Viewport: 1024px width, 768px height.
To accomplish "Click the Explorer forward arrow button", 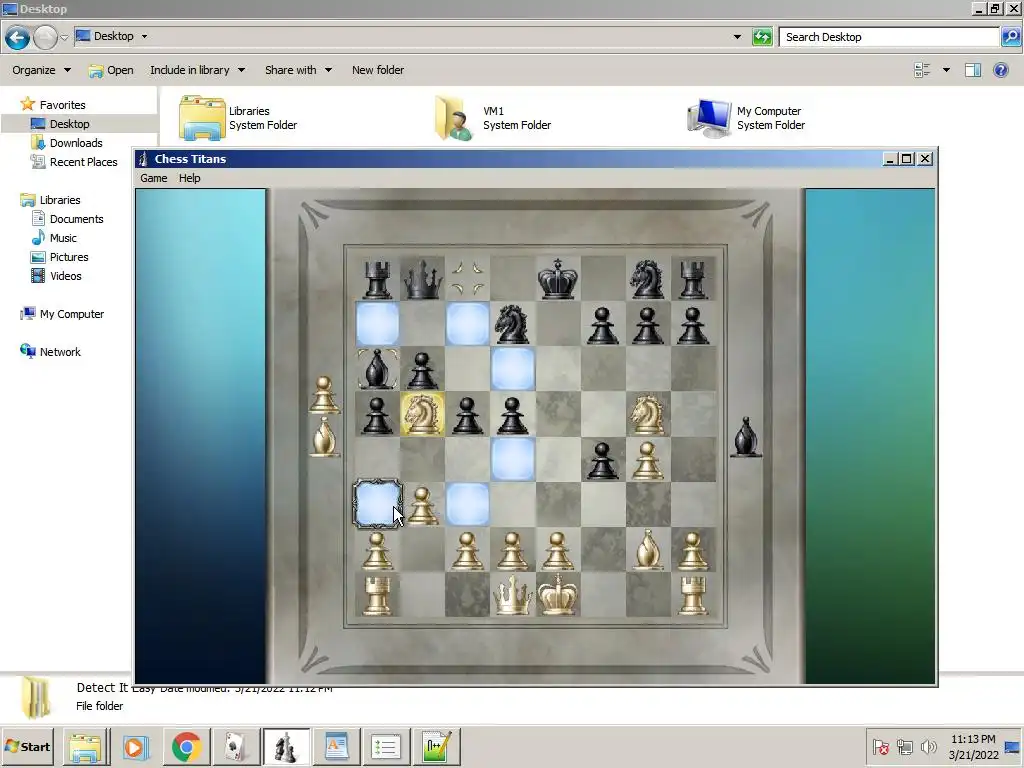I will [45, 37].
